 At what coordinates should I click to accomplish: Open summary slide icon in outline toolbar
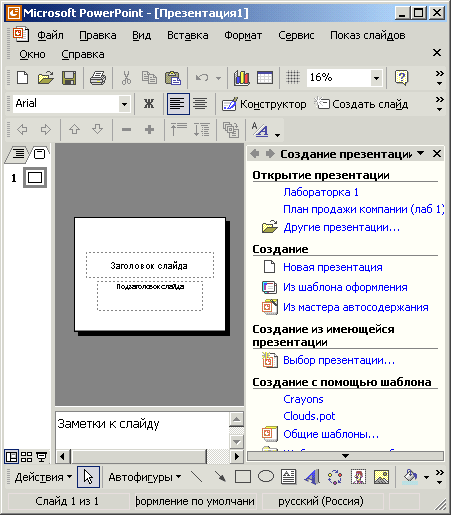coord(231,129)
